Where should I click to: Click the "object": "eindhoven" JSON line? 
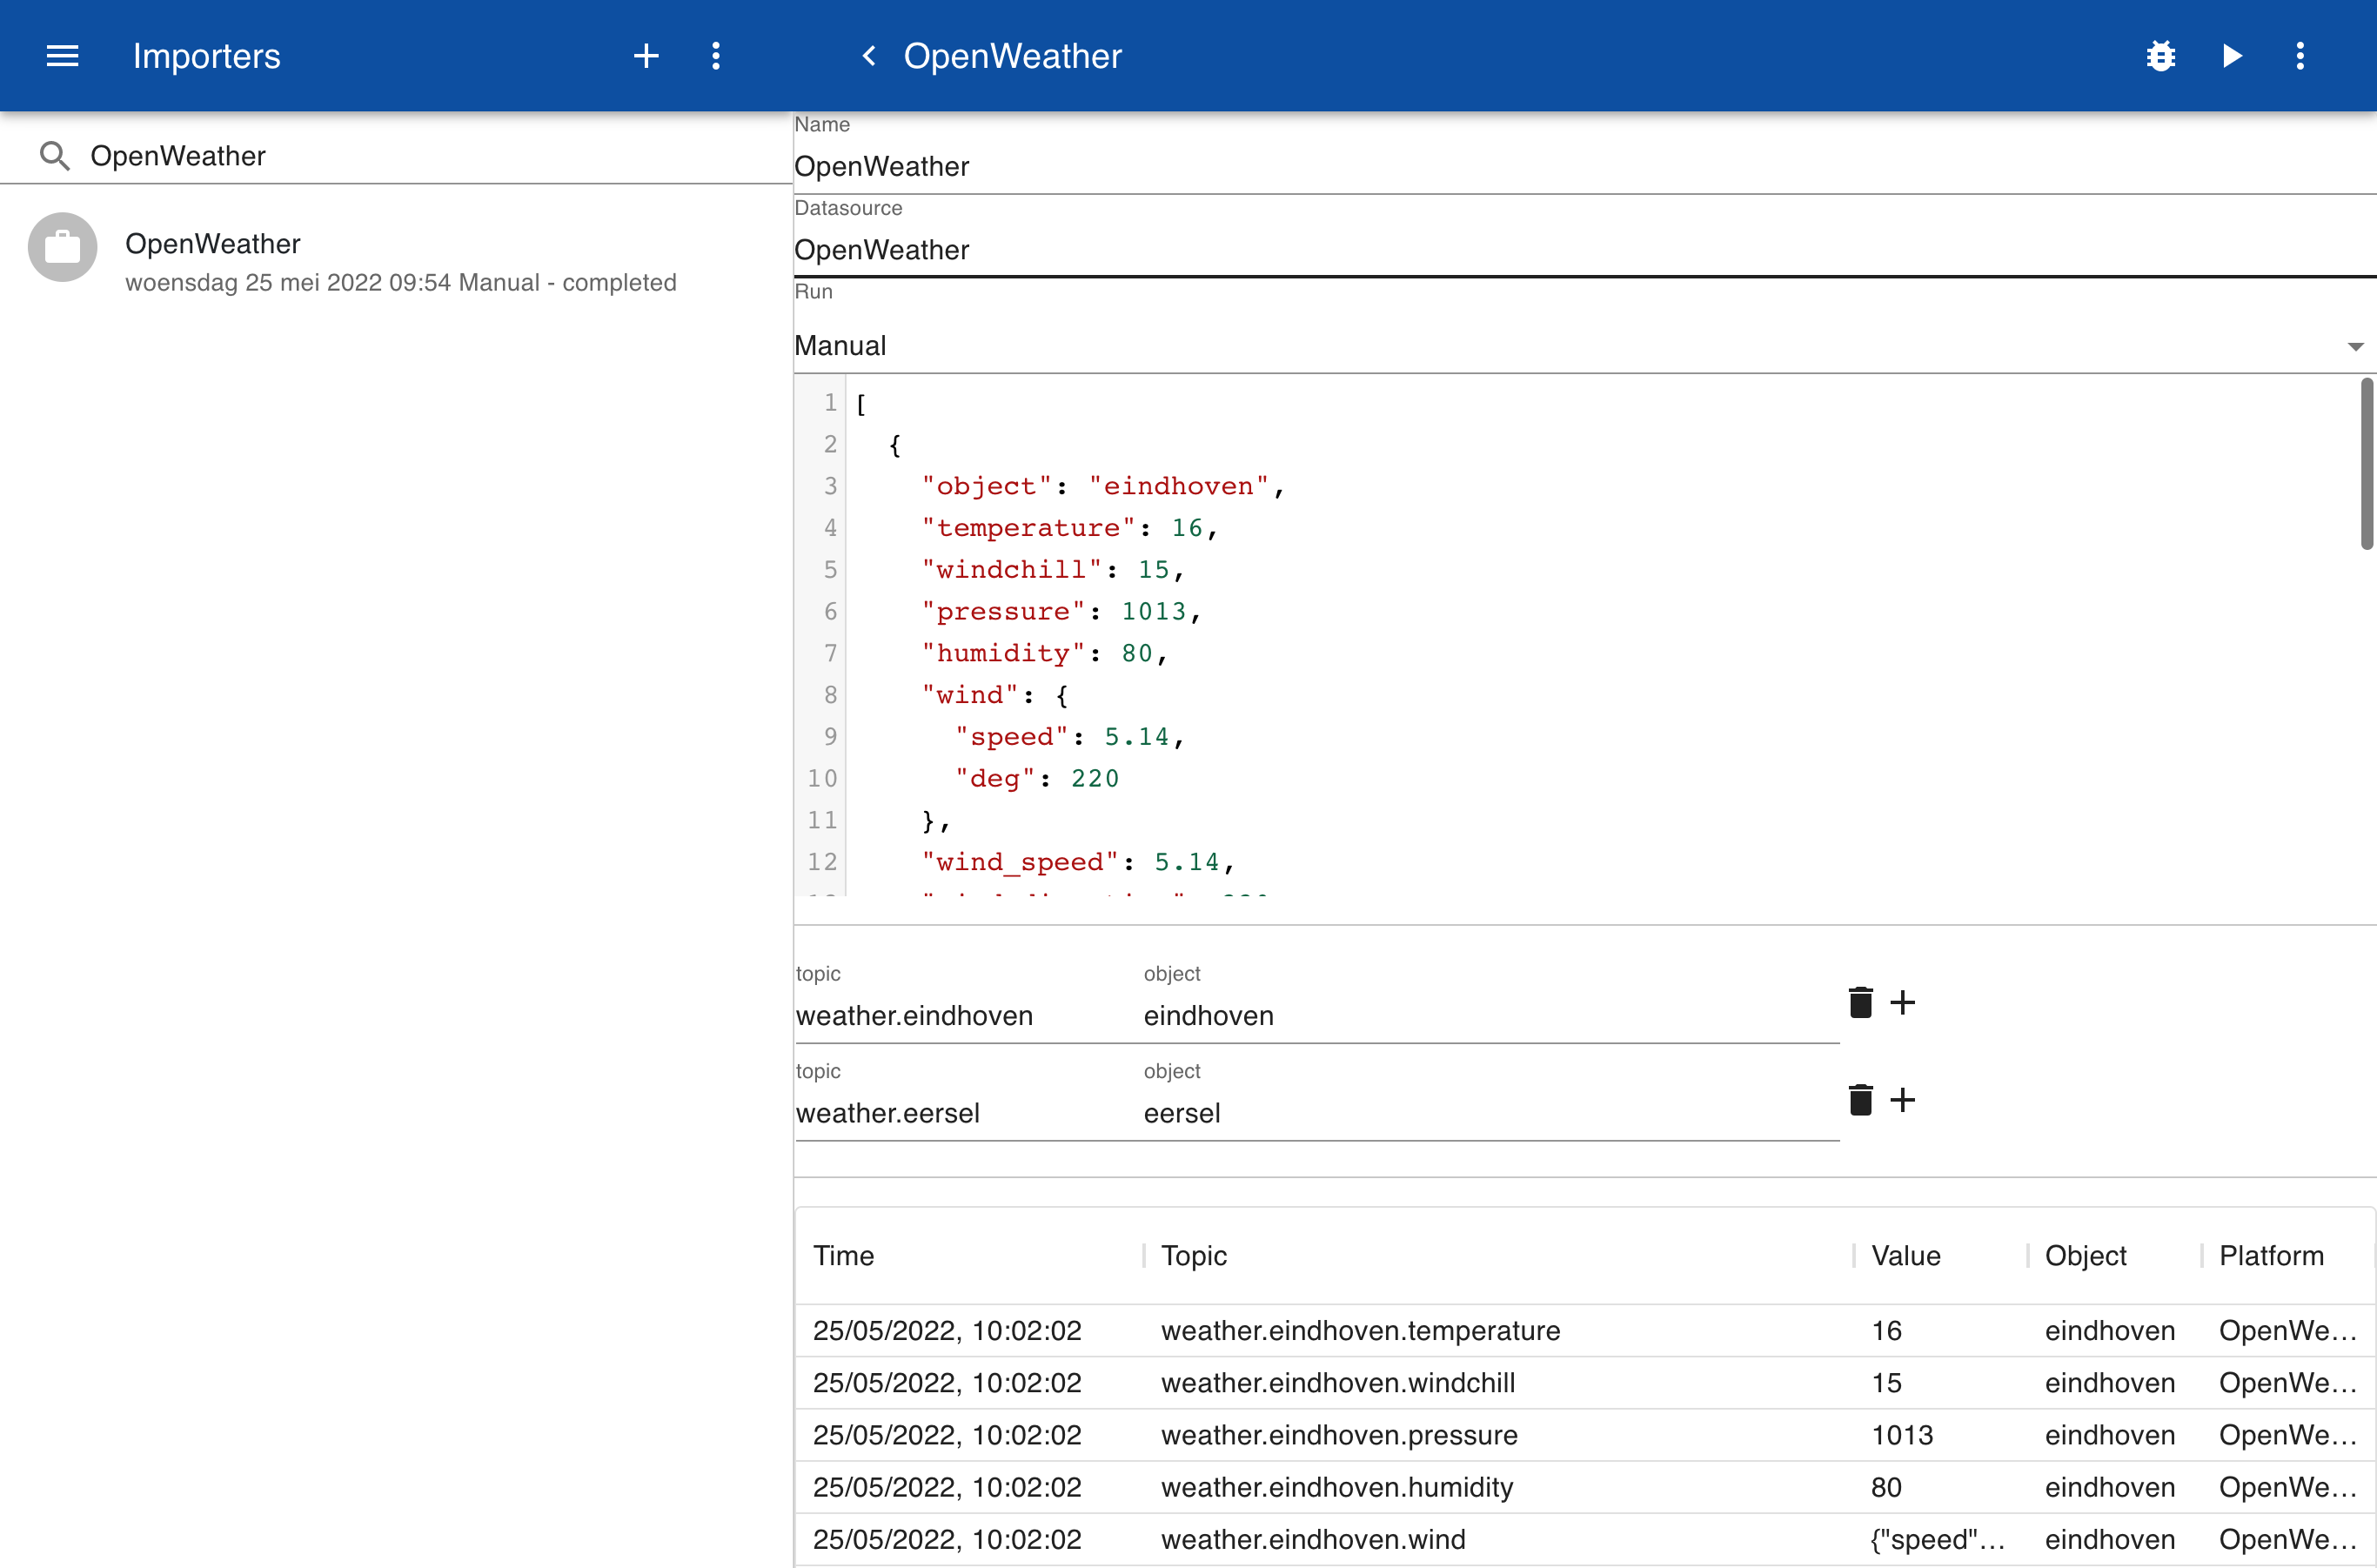pyautogui.click(x=1102, y=486)
